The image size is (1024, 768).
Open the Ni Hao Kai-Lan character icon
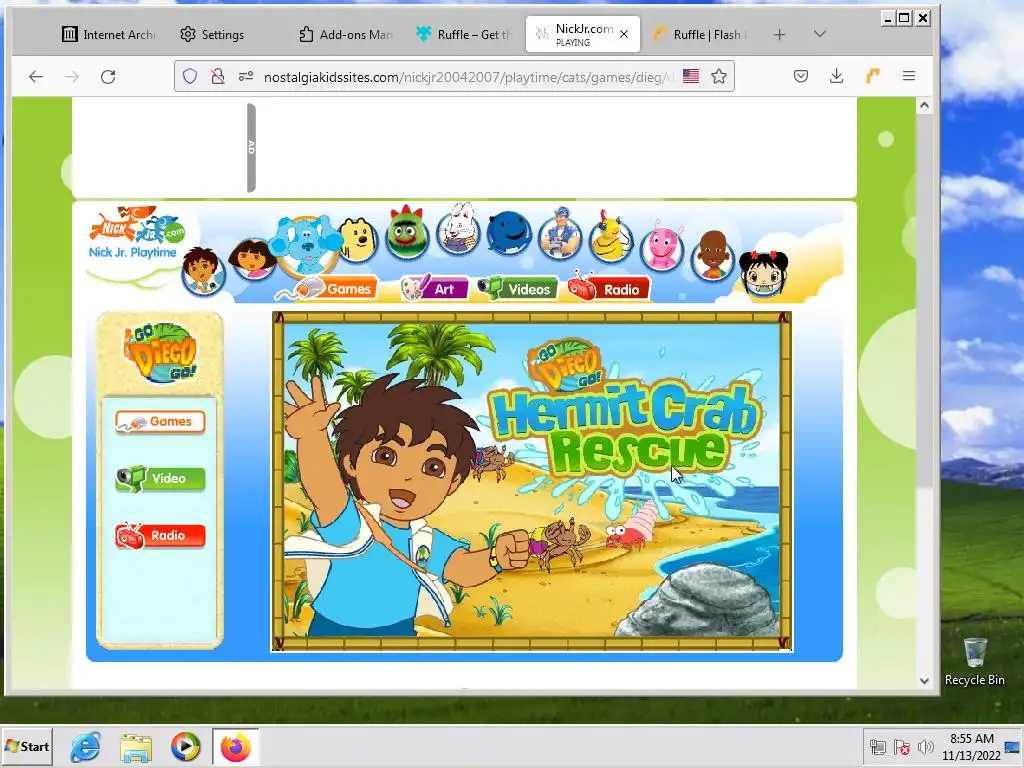coord(763,274)
